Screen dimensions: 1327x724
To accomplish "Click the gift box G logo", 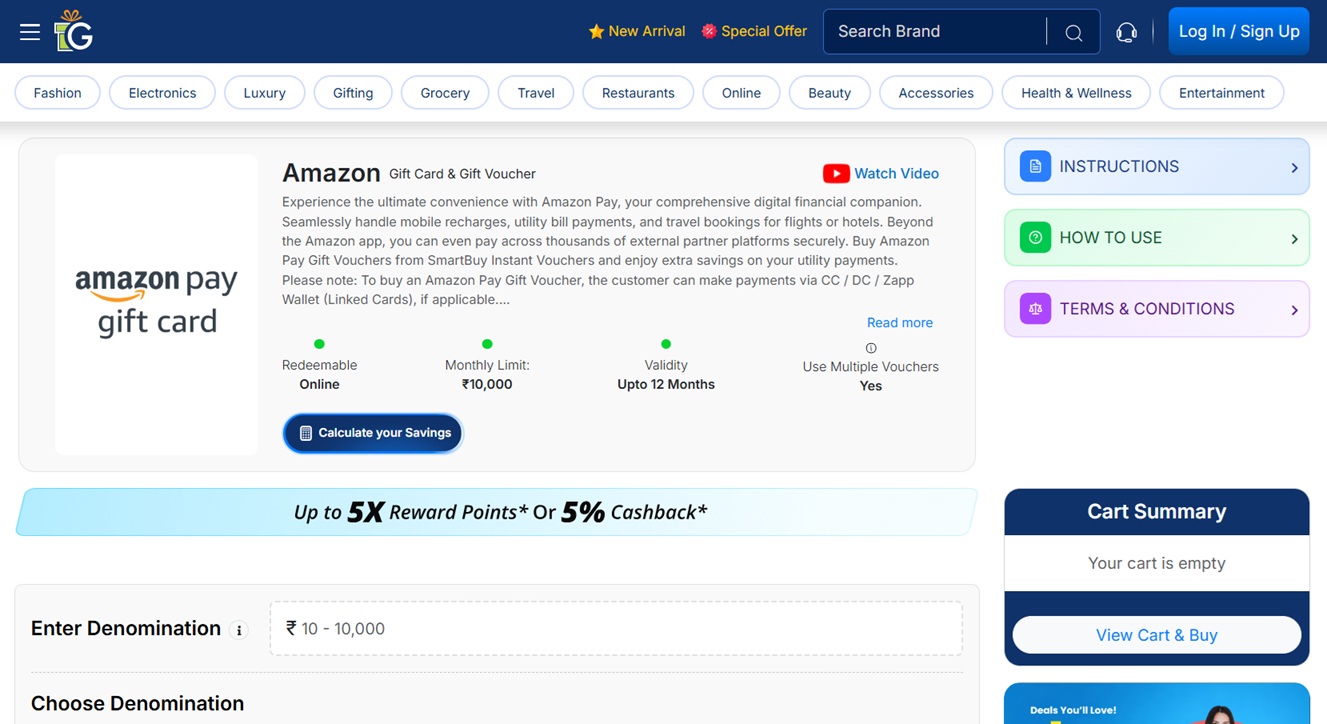I will click(x=73, y=31).
